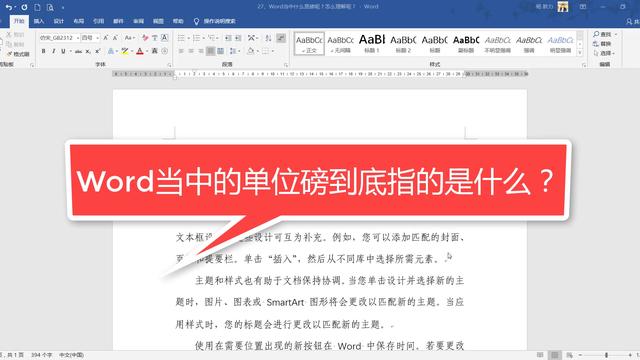Undo the last action in the quick access toolbar
This screenshot has height=360, width=640.
coord(8,7)
